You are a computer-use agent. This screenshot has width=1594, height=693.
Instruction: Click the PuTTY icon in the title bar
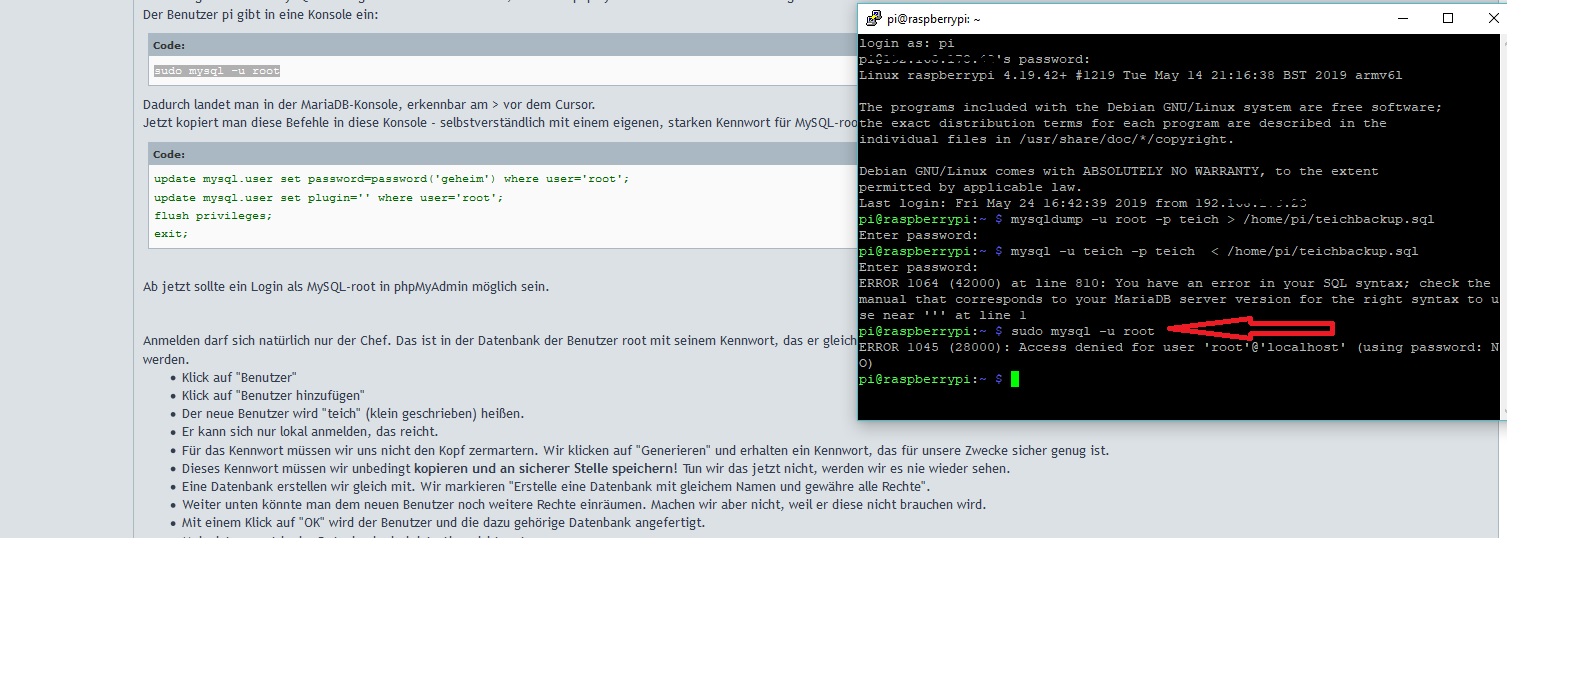873,18
